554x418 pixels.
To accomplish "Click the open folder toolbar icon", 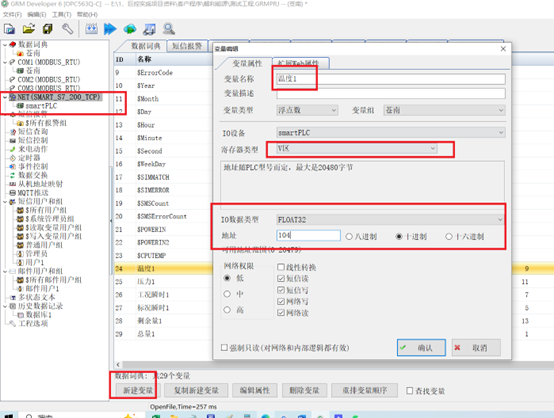I will point(29,29).
